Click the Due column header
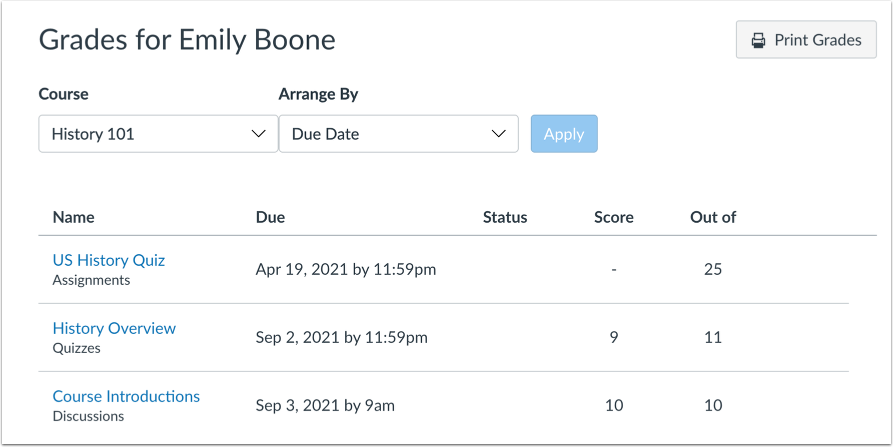 pos(270,217)
